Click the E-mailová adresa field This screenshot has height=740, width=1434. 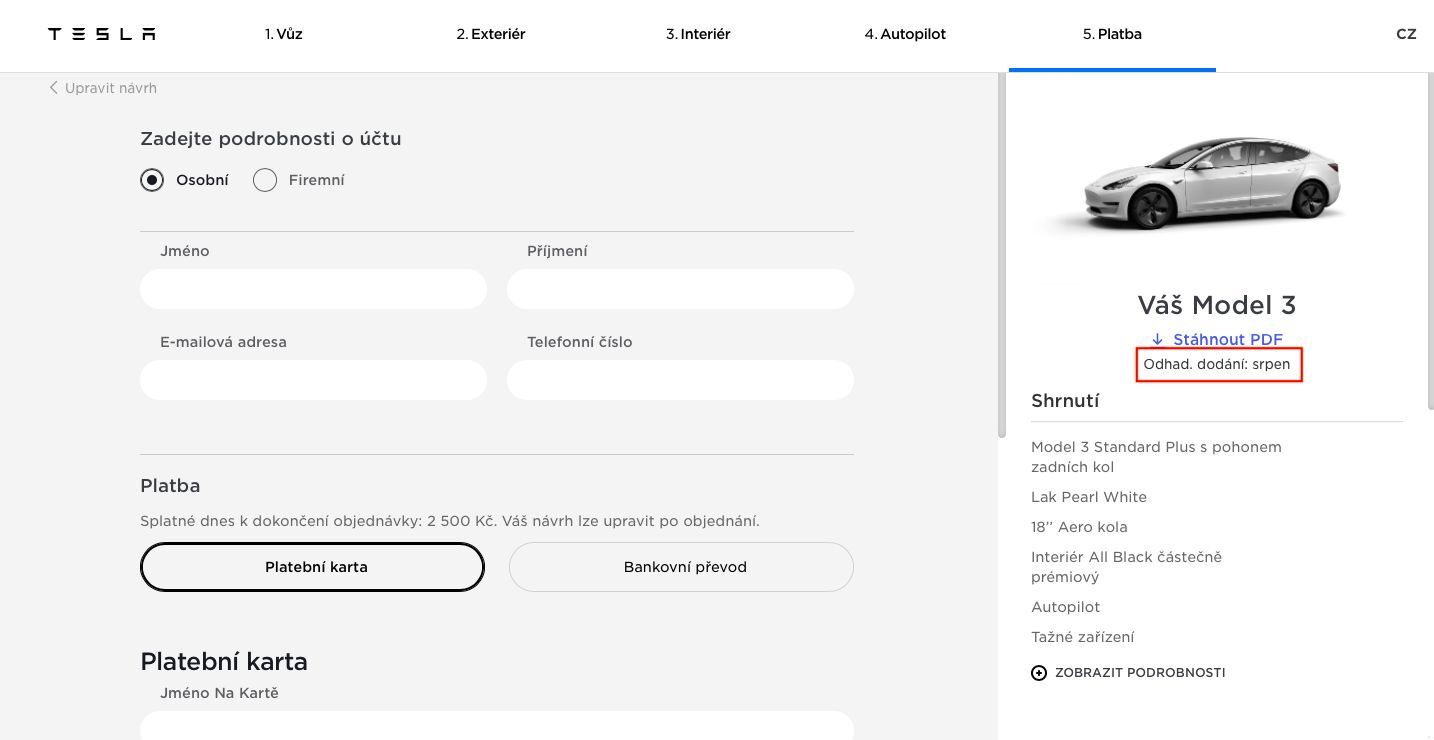313,380
